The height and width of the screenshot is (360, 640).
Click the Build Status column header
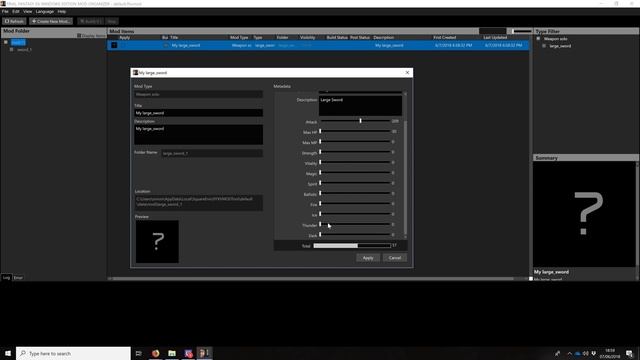click(337, 38)
